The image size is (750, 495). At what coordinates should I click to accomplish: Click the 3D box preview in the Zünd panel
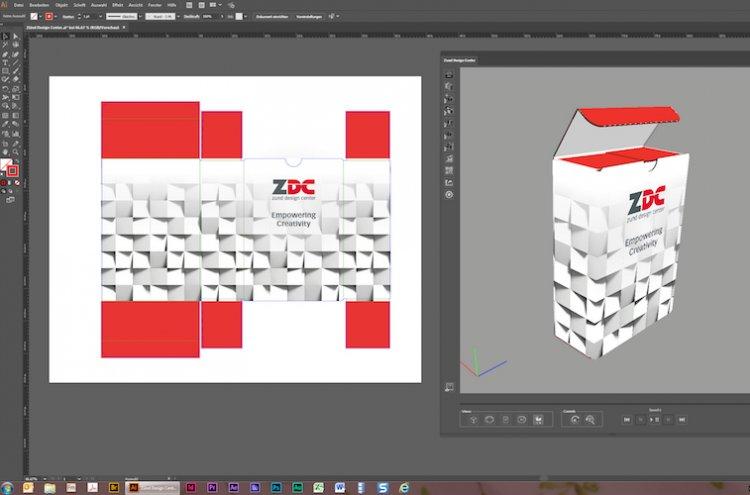619,232
